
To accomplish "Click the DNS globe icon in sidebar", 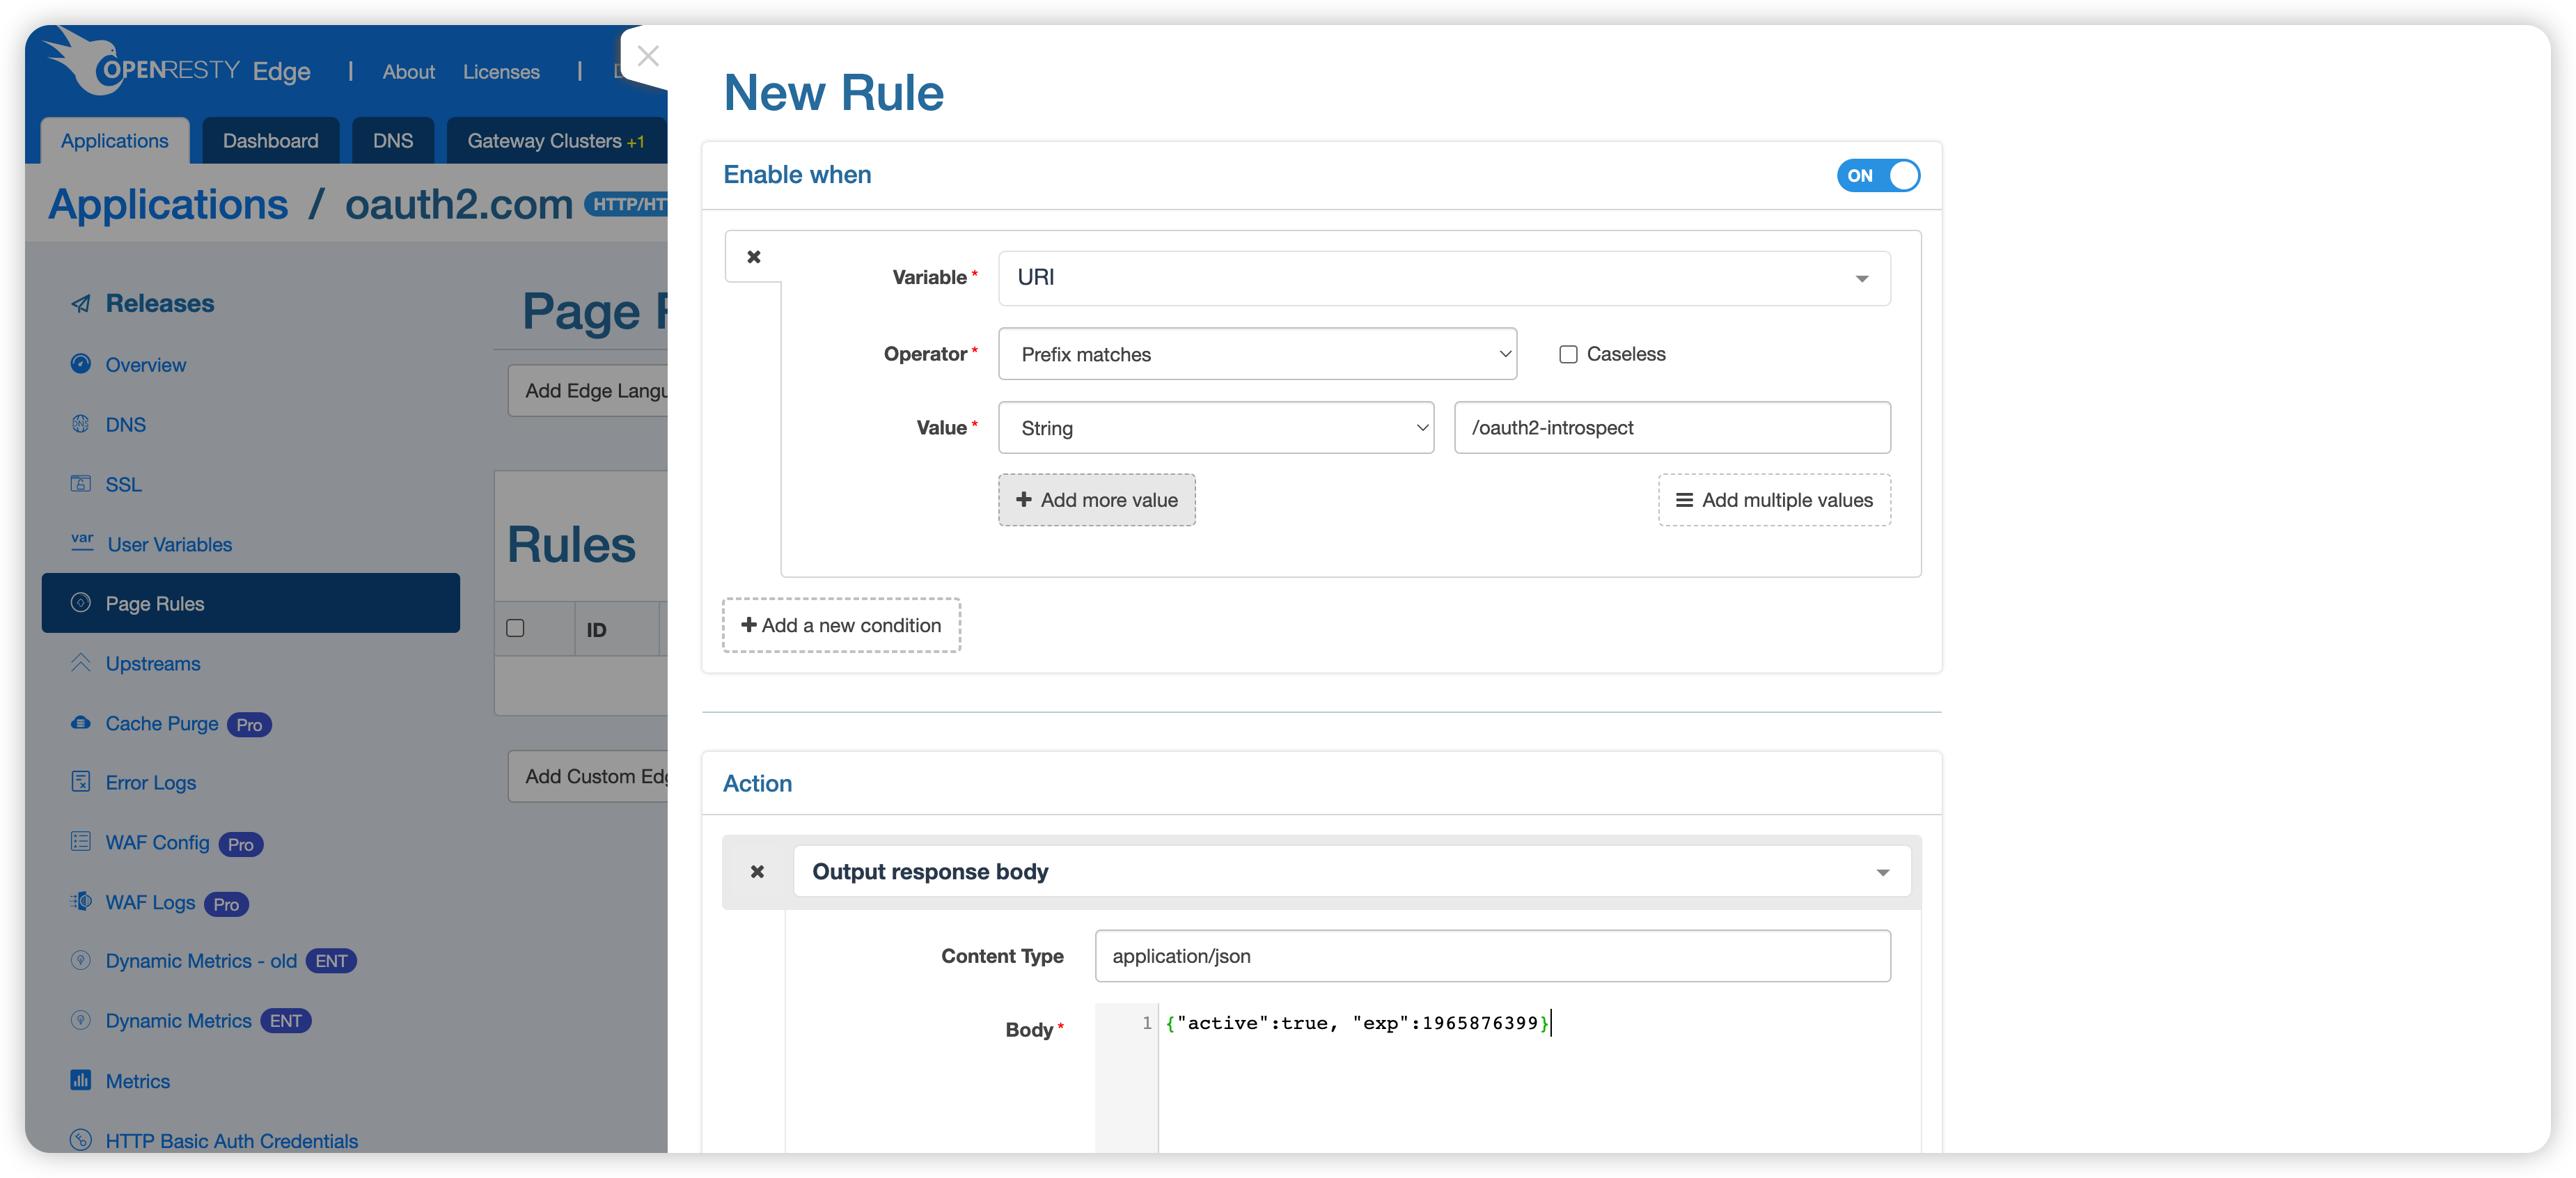I will click(x=81, y=424).
